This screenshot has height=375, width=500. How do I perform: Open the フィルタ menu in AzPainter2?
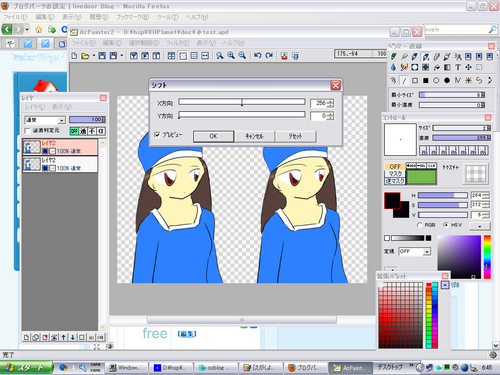point(178,43)
